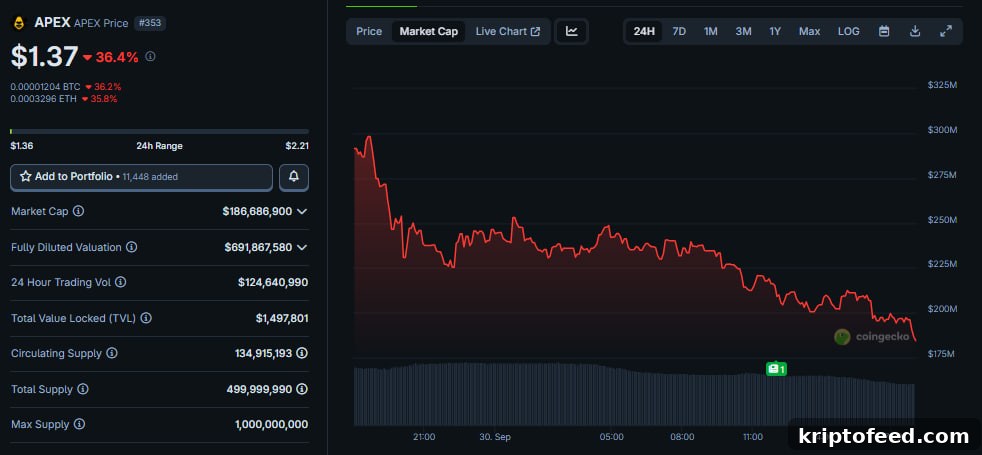This screenshot has width=982, height=455.
Task: Click star icon in Add to Portfolio
Action: point(26,176)
